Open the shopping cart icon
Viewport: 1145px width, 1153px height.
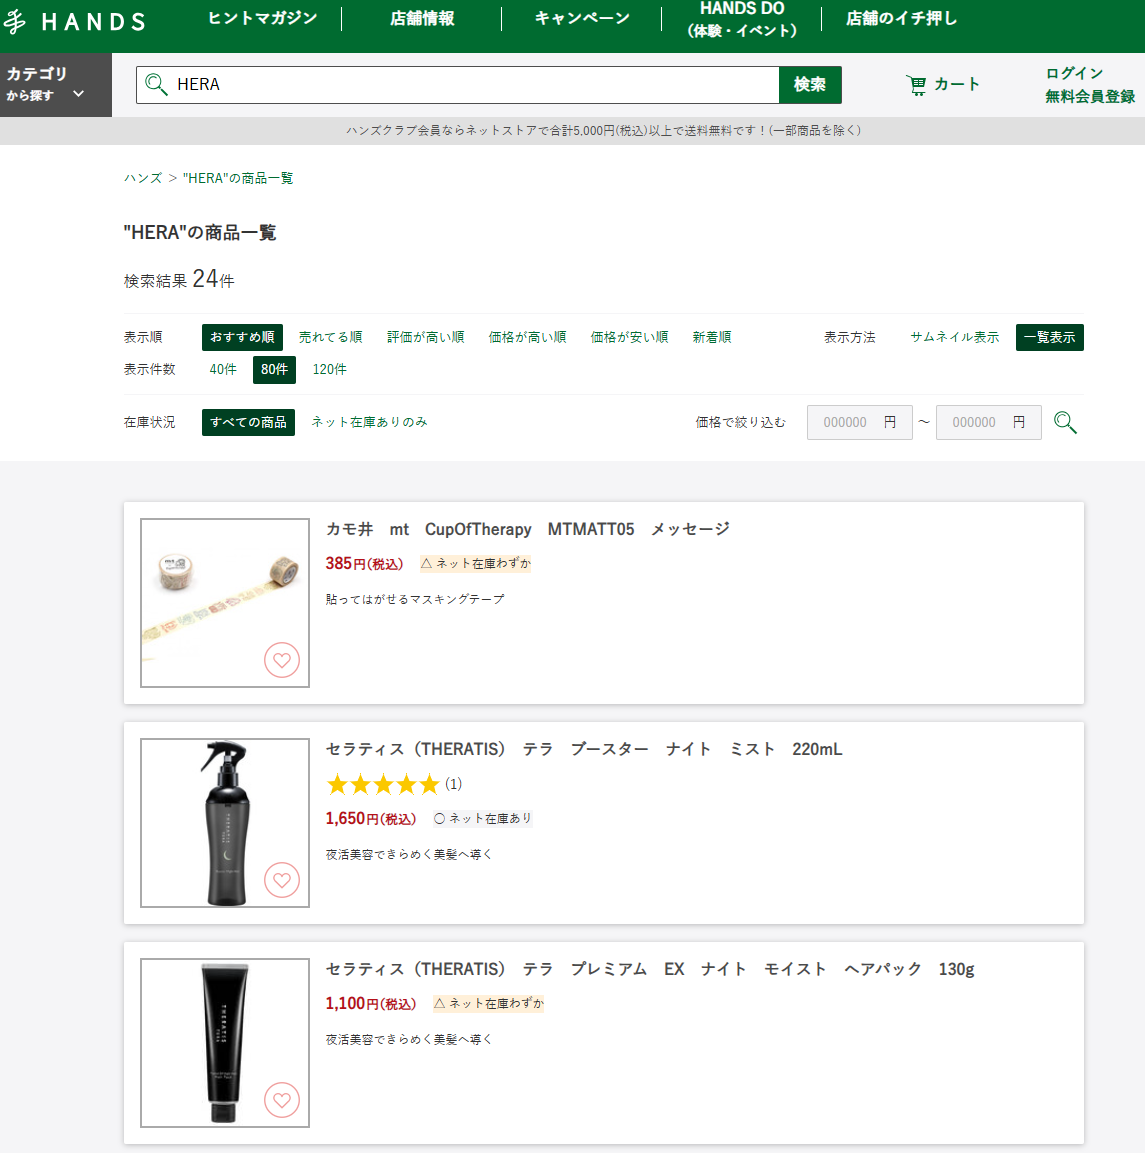coord(916,85)
